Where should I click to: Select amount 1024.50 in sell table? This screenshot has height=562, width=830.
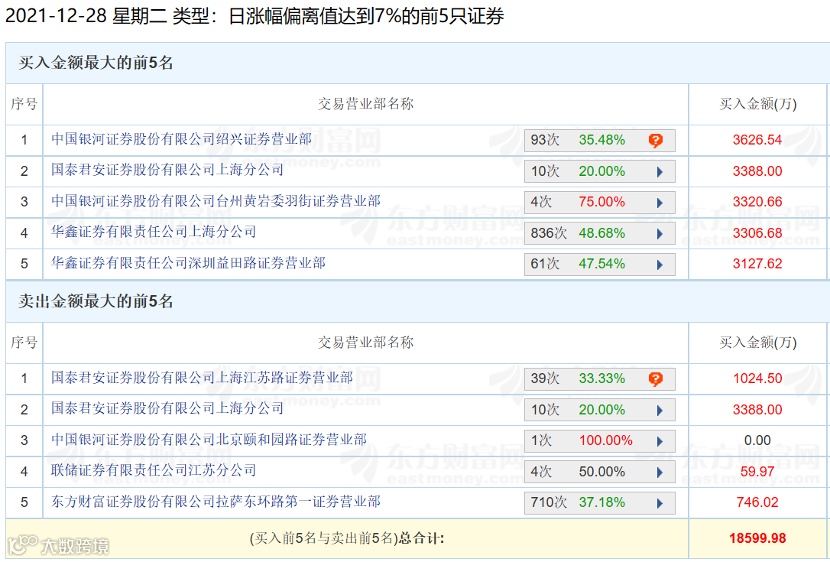point(757,378)
